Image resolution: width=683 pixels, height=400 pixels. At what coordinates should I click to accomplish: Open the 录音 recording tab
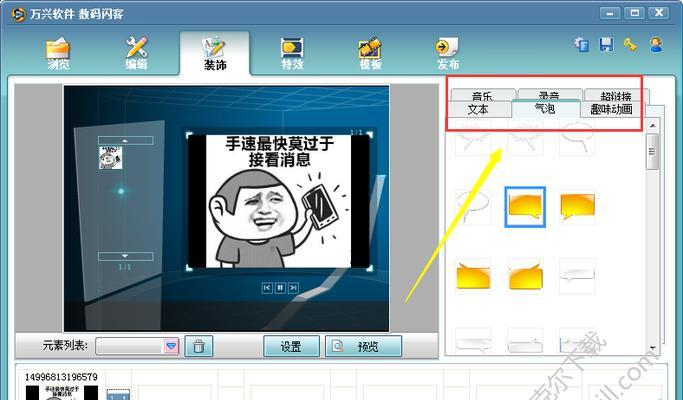550,95
